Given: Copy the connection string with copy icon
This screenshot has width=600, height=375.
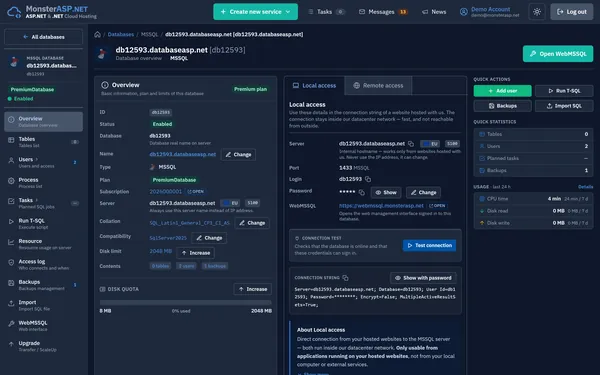Looking at the screenshot, I should 345,278.
